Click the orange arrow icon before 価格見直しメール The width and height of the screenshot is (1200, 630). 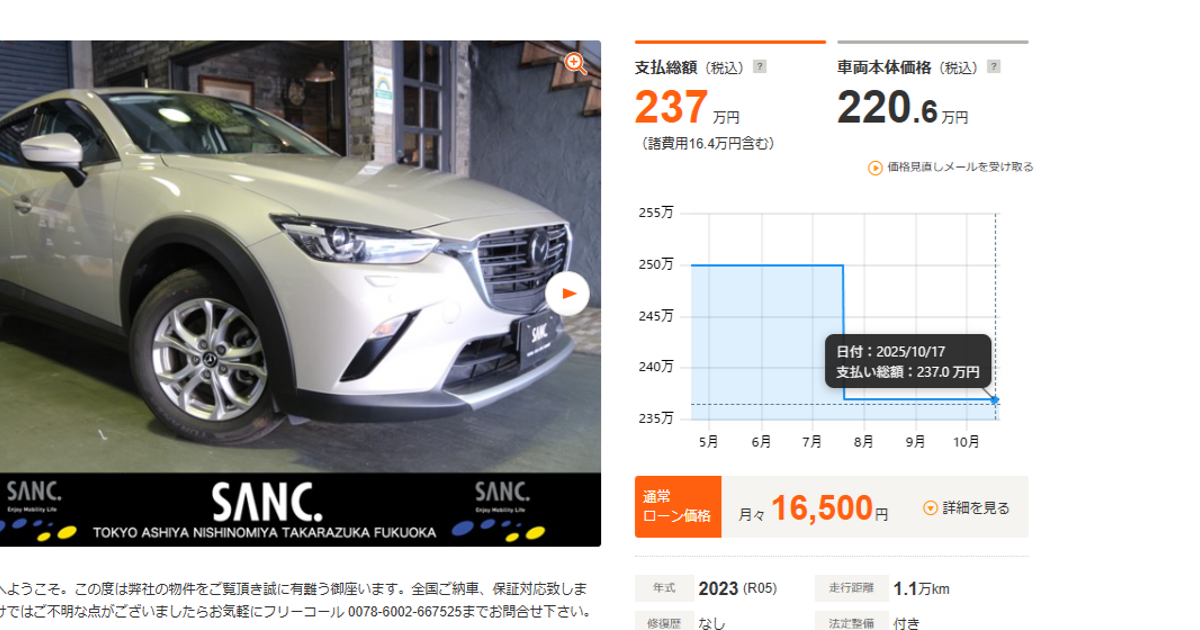[875, 168]
